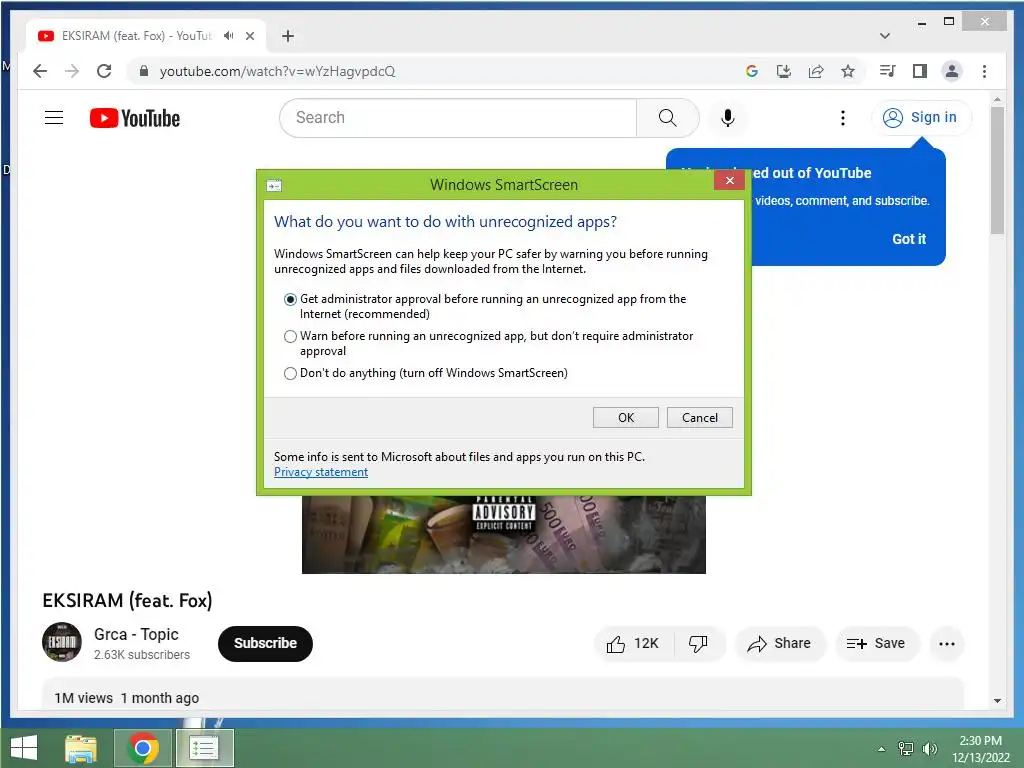The image size is (1024, 768).
Task: Bookmark this page with the star icon
Action: click(x=848, y=71)
